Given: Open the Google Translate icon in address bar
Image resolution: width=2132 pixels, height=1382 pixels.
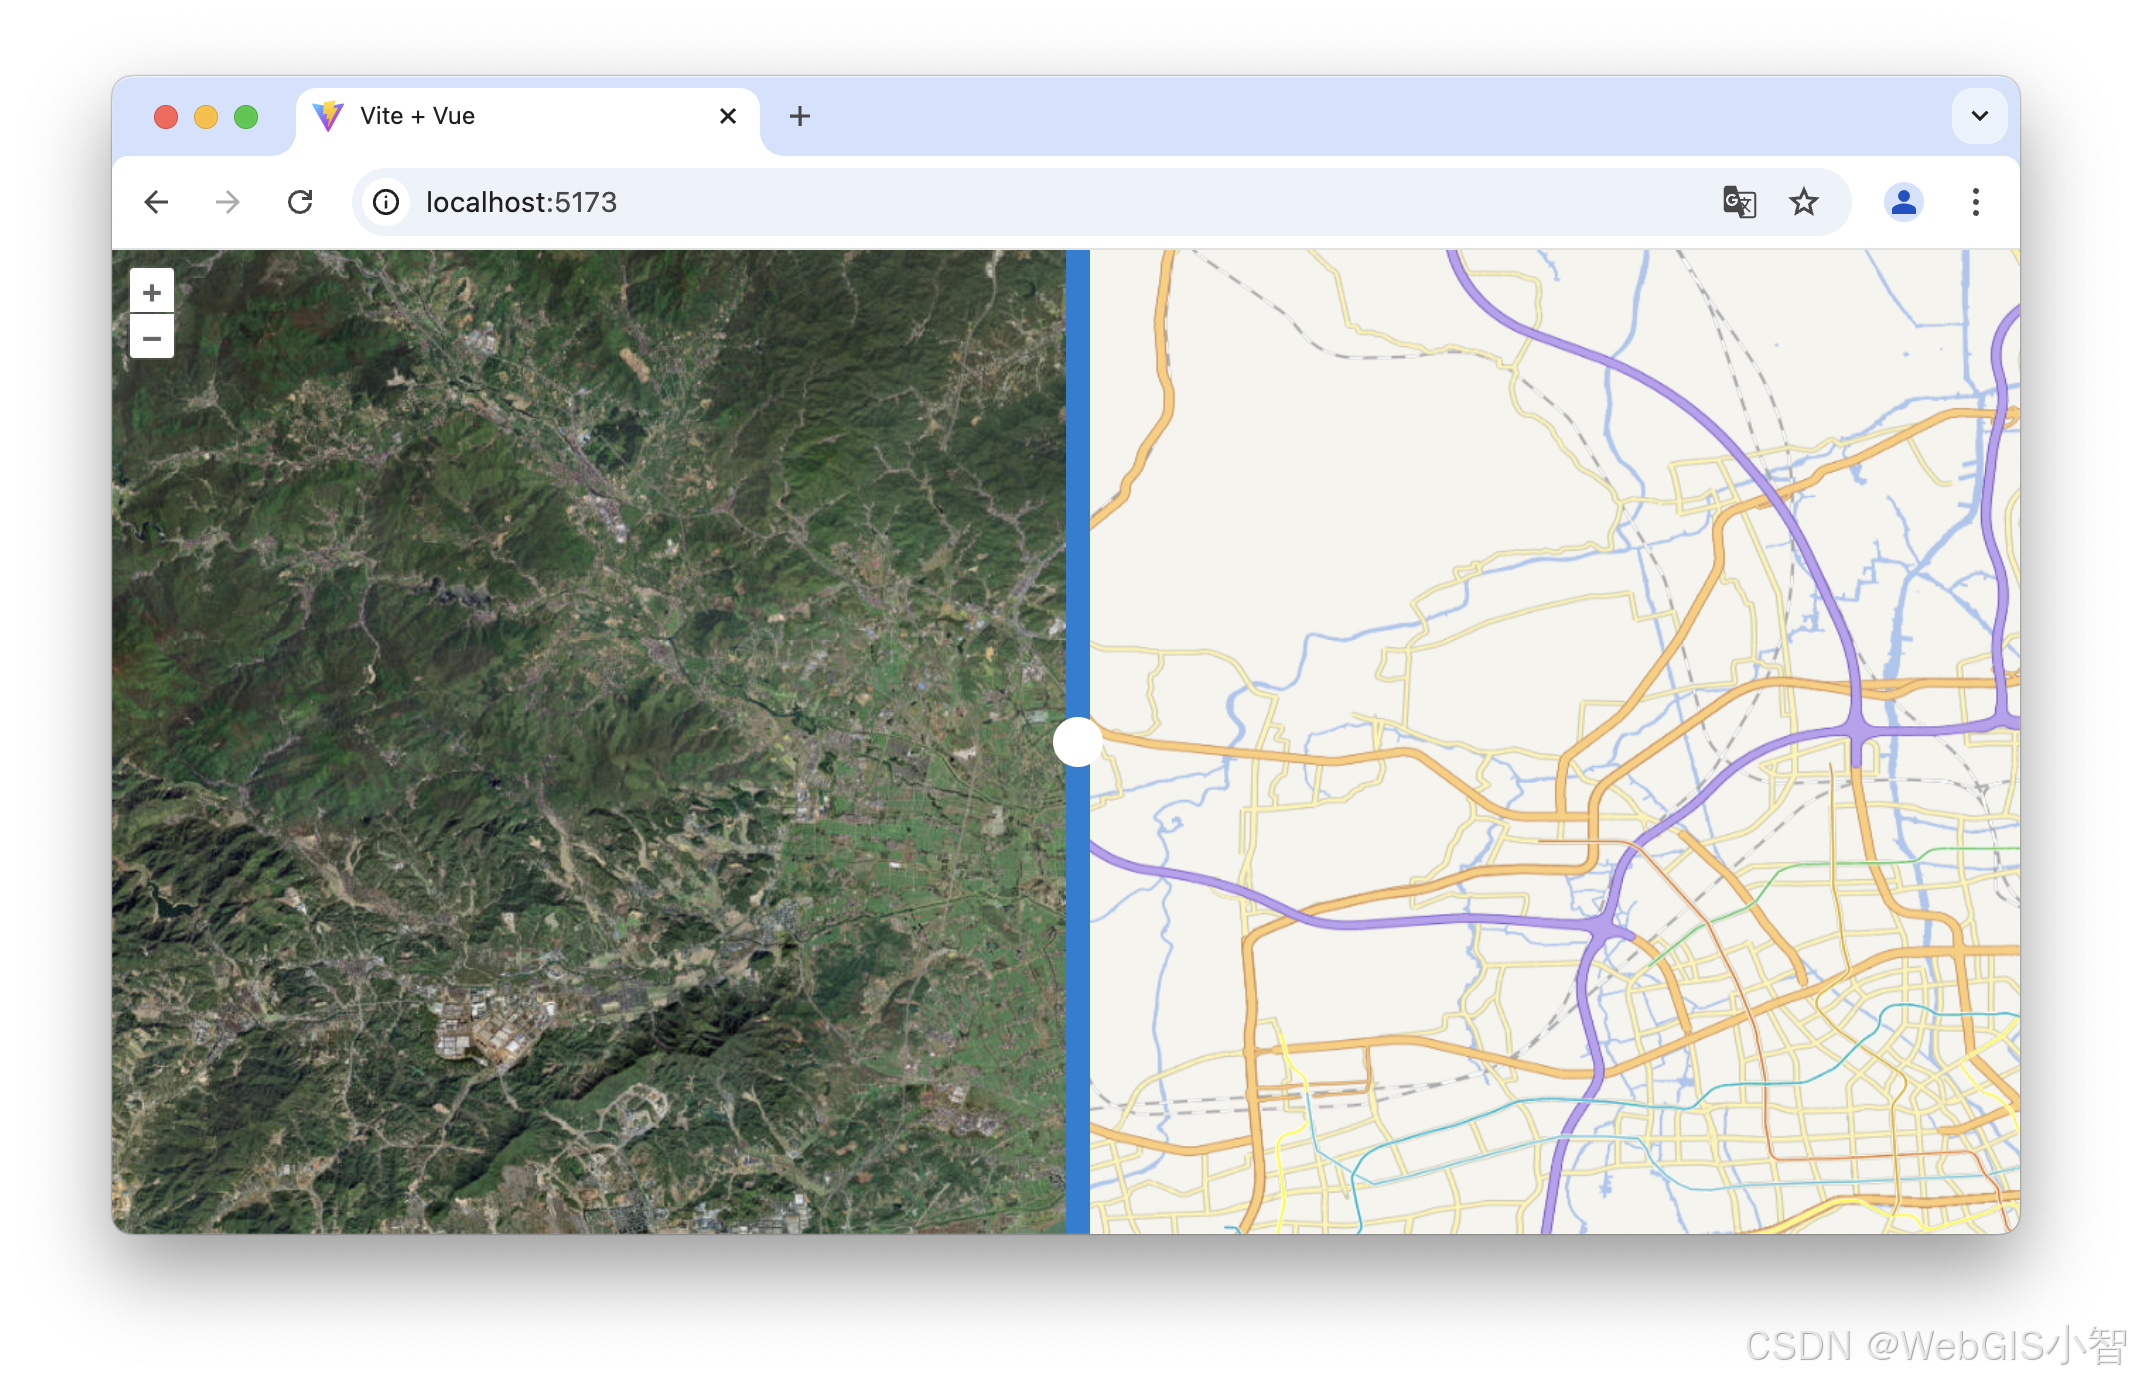Looking at the screenshot, I should coord(1739,202).
